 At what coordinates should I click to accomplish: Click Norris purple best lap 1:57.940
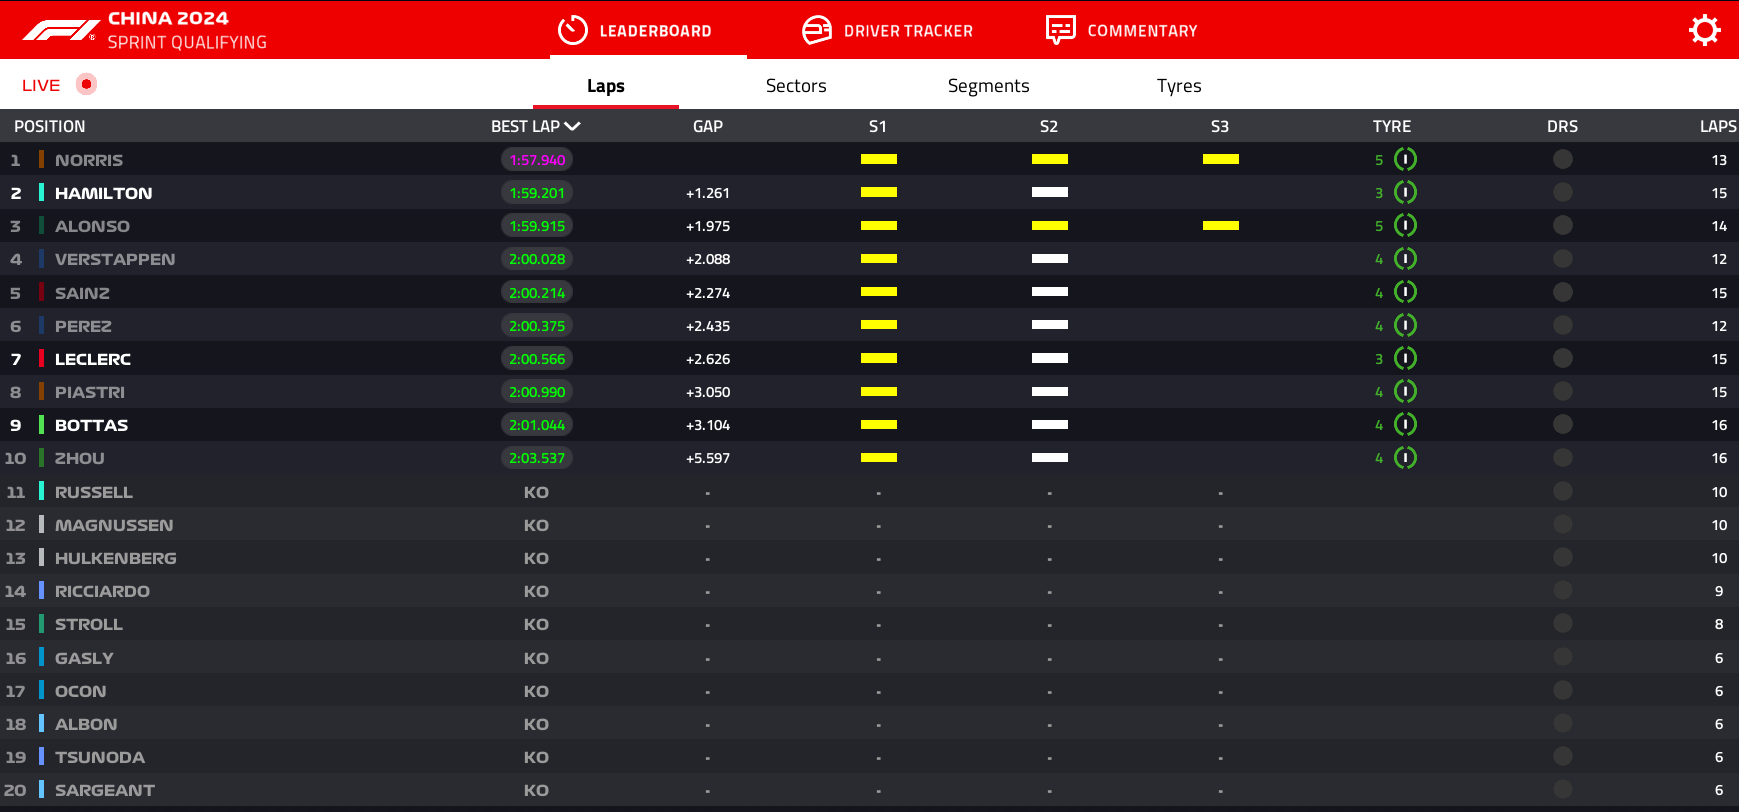pyautogui.click(x=537, y=160)
